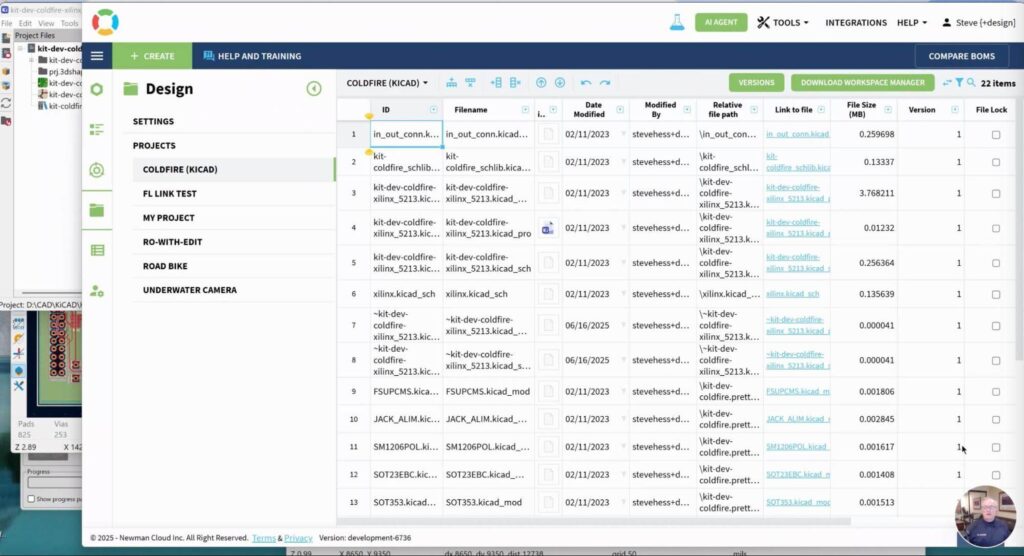
Task: Toggle File Lock checkbox for row 9
Action: click(x=995, y=392)
